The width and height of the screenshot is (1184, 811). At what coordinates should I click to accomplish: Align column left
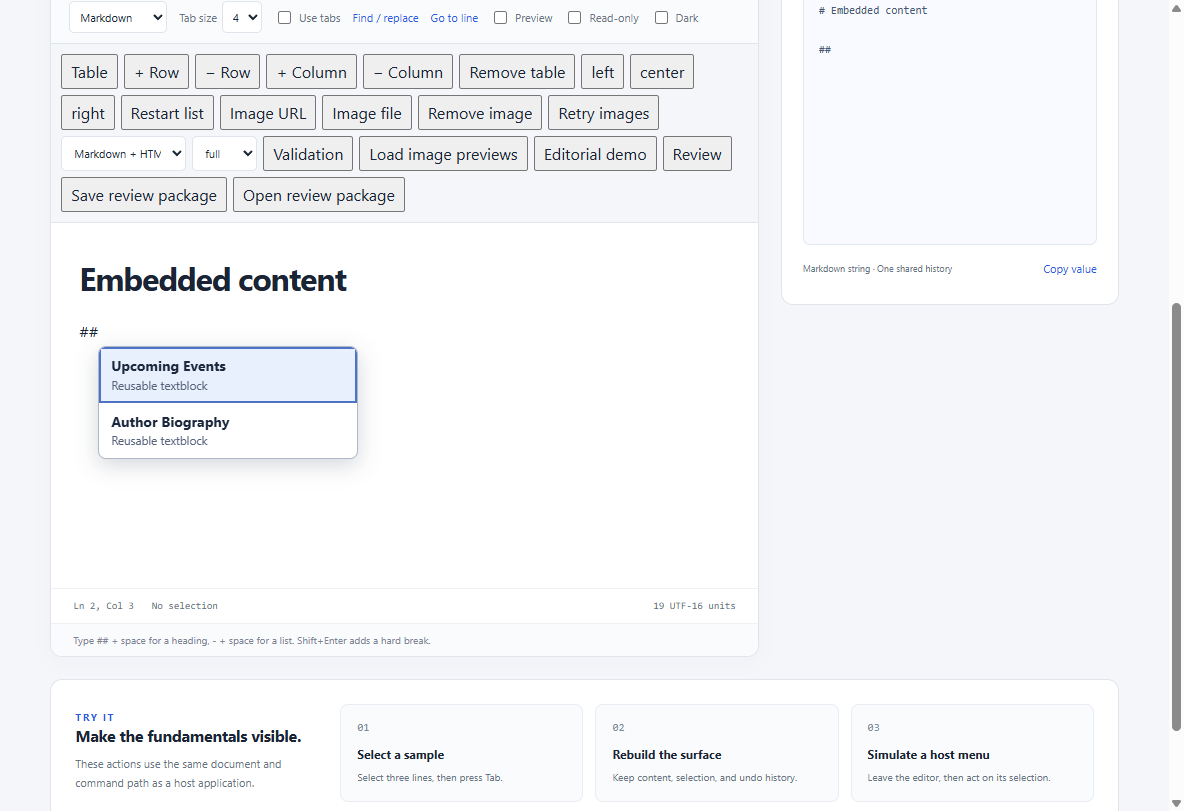tap(603, 72)
